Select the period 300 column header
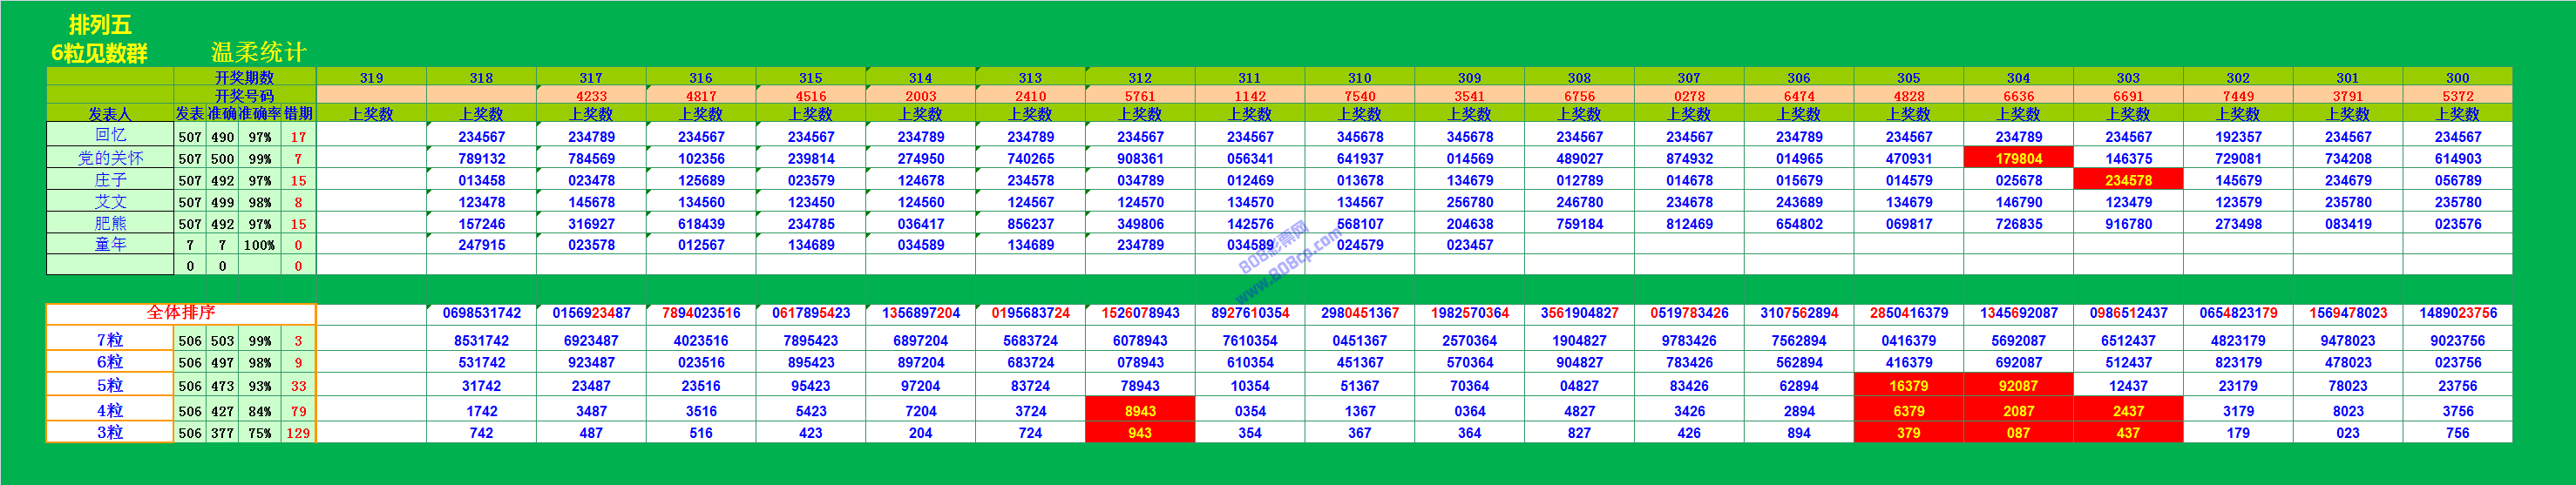 tap(2457, 77)
